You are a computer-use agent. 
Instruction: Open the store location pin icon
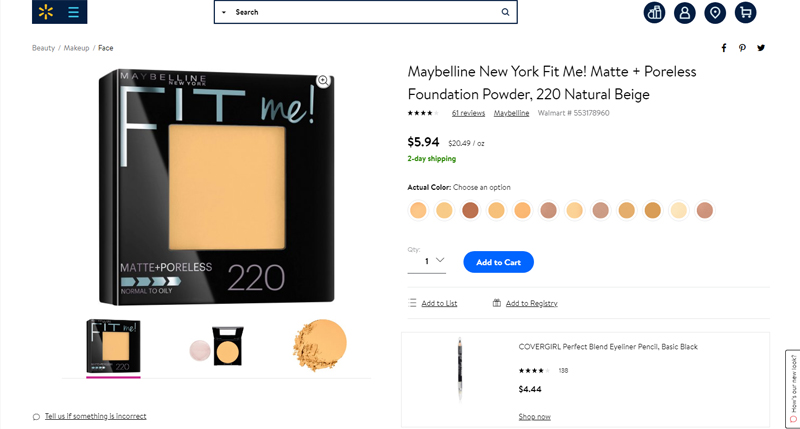coord(714,13)
